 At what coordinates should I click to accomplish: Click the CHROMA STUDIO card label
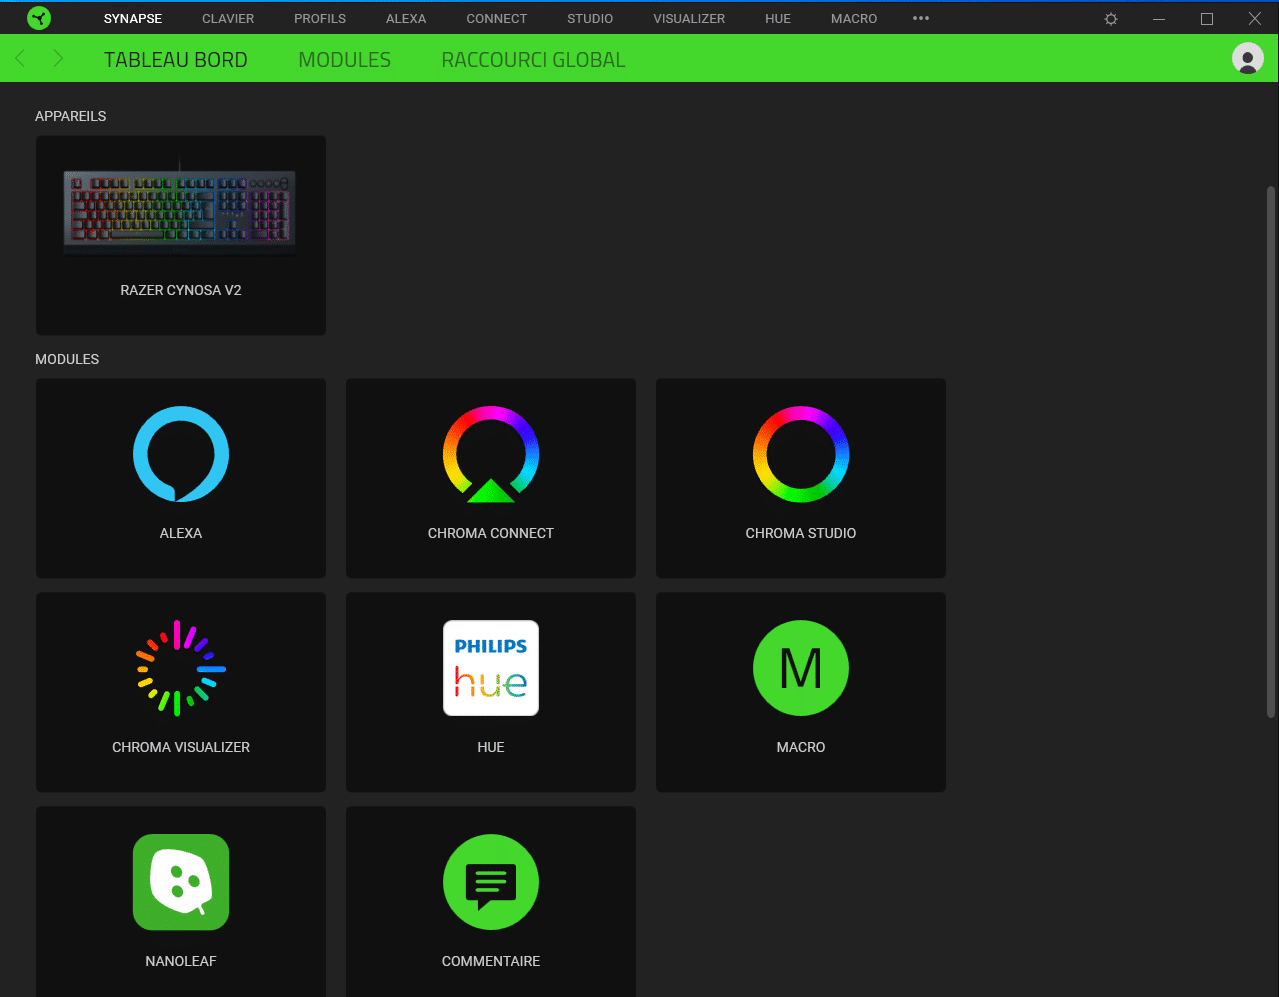[801, 533]
